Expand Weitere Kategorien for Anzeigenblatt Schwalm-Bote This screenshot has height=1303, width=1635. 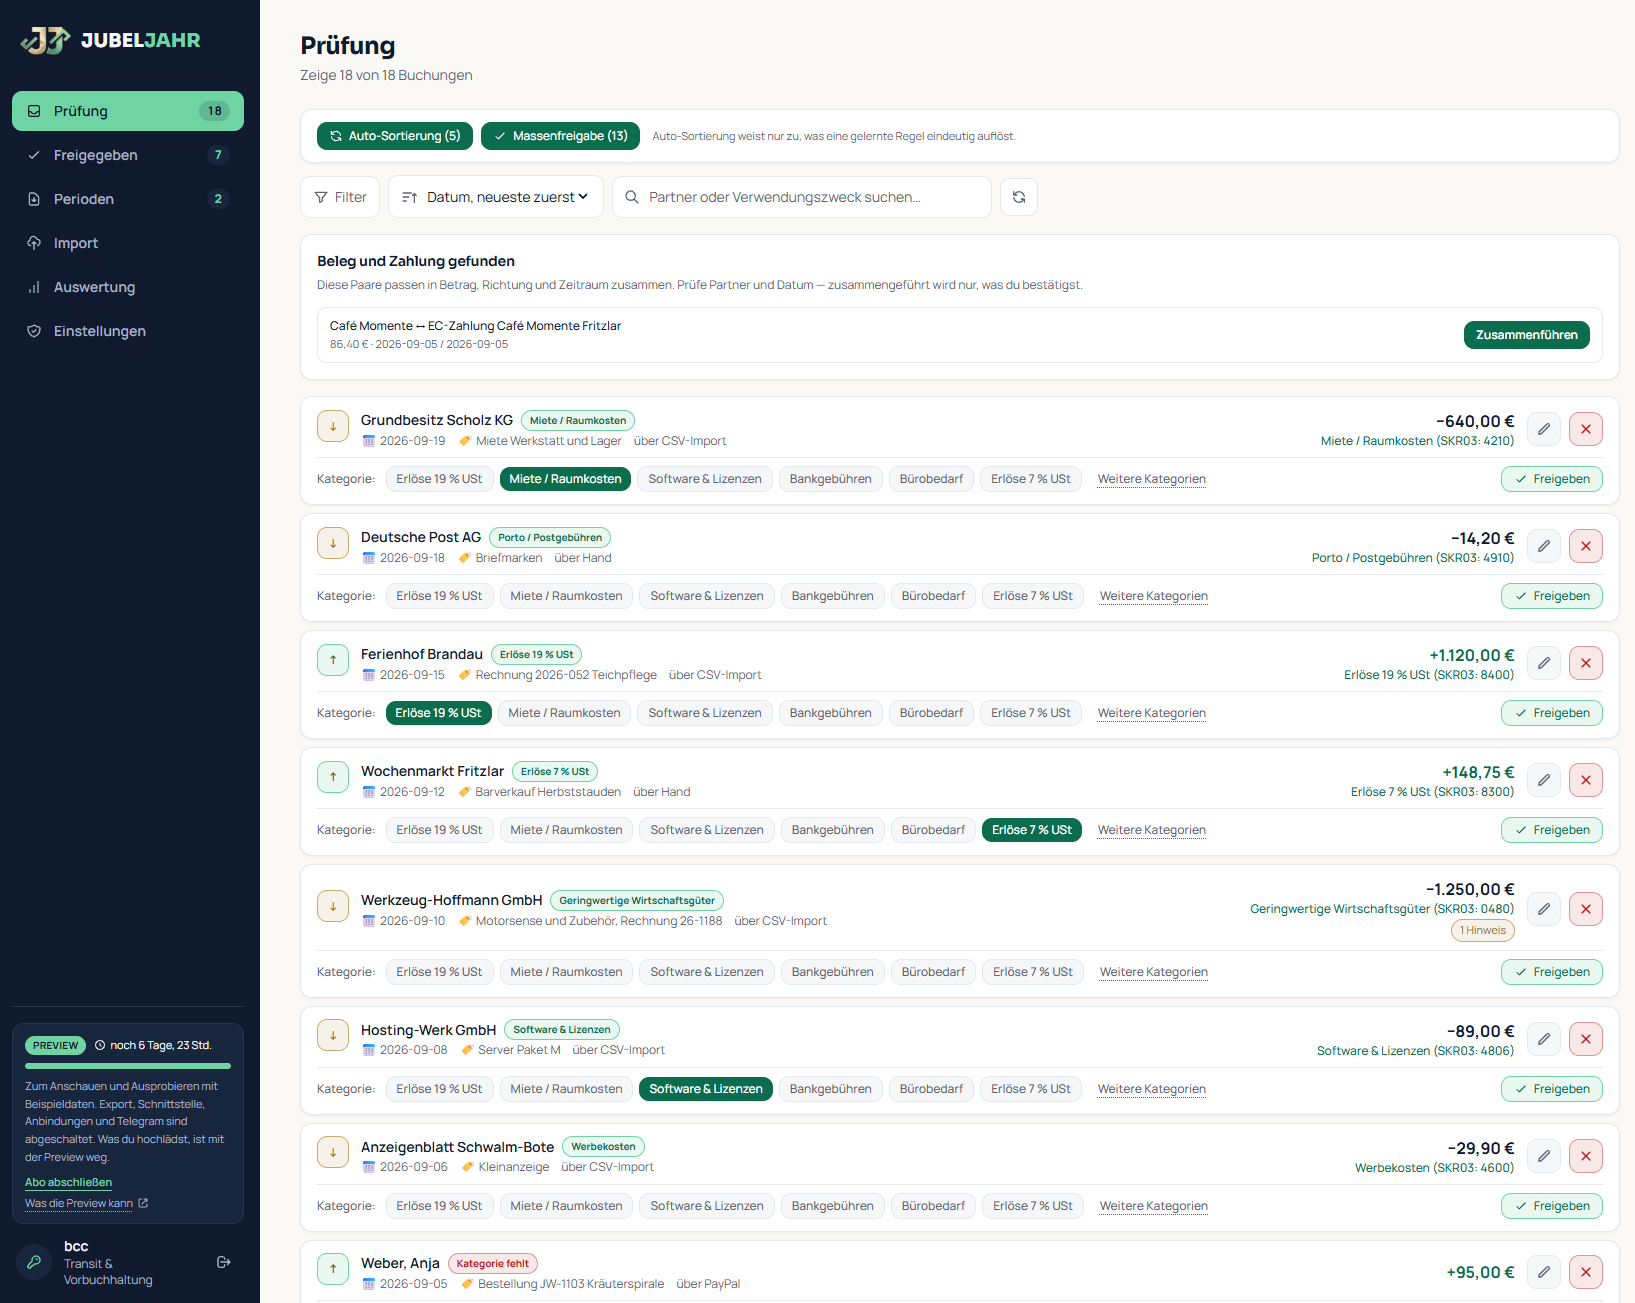click(1153, 1206)
